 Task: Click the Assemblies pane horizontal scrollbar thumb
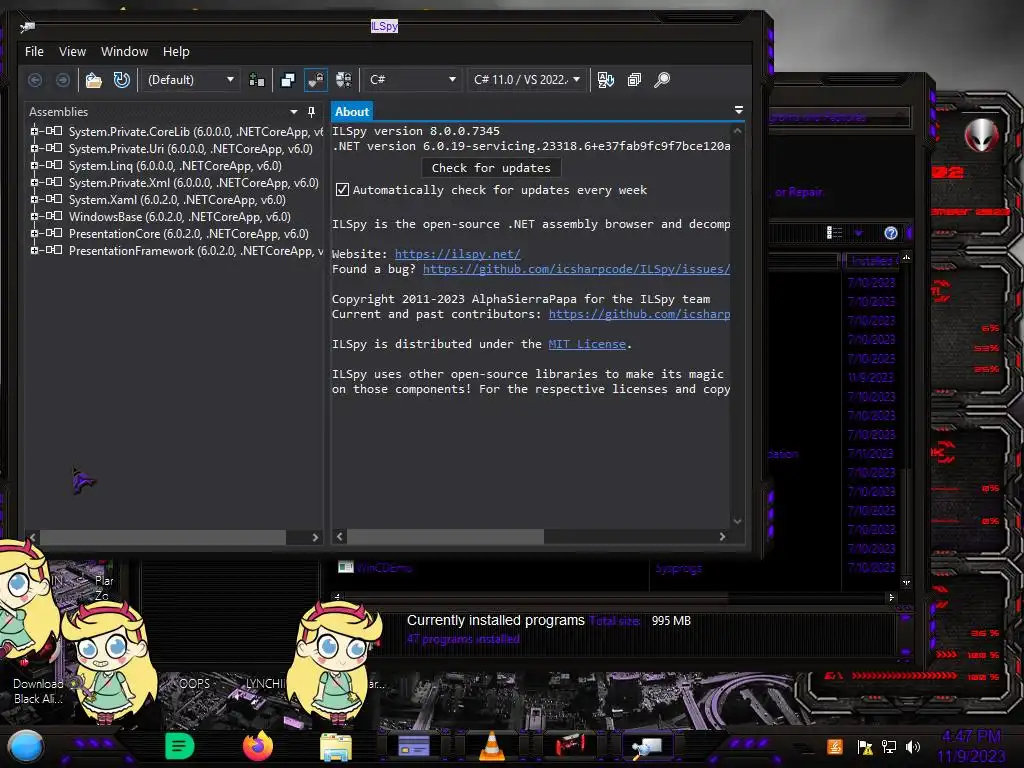(163, 537)
